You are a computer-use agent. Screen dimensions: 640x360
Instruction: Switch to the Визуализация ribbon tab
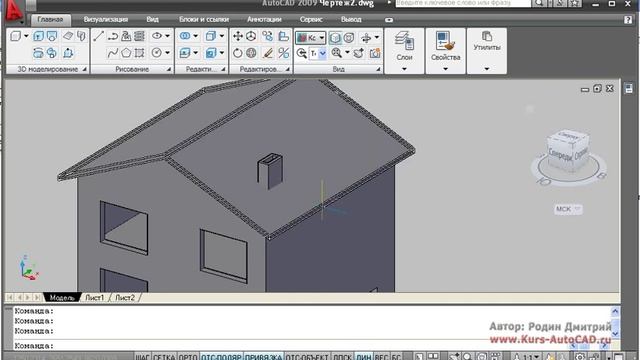pyautogui.click(x=106, y=20)
